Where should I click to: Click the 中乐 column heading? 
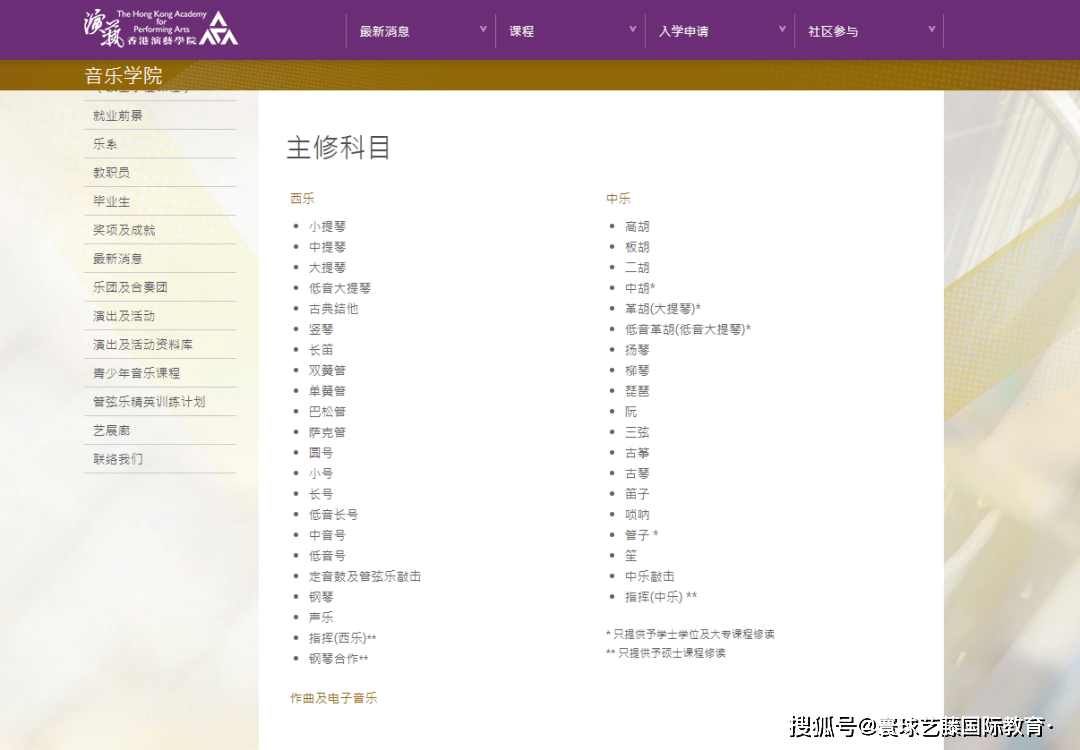point(619,198)
